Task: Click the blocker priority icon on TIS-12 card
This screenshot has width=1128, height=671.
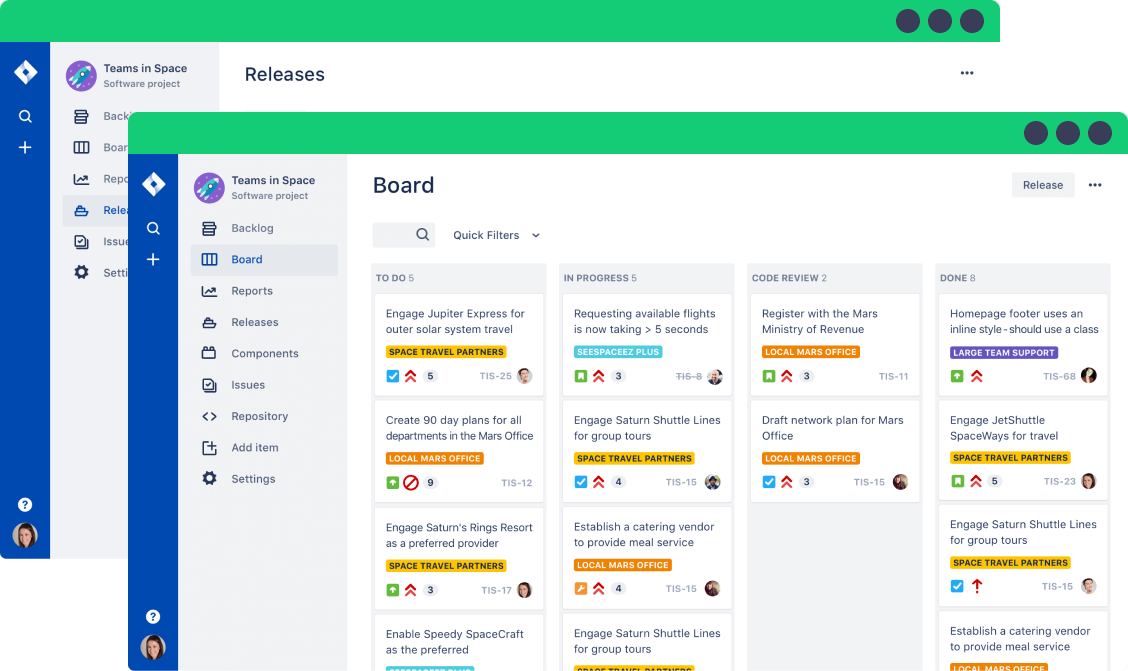Action: (x=411, y=483)
